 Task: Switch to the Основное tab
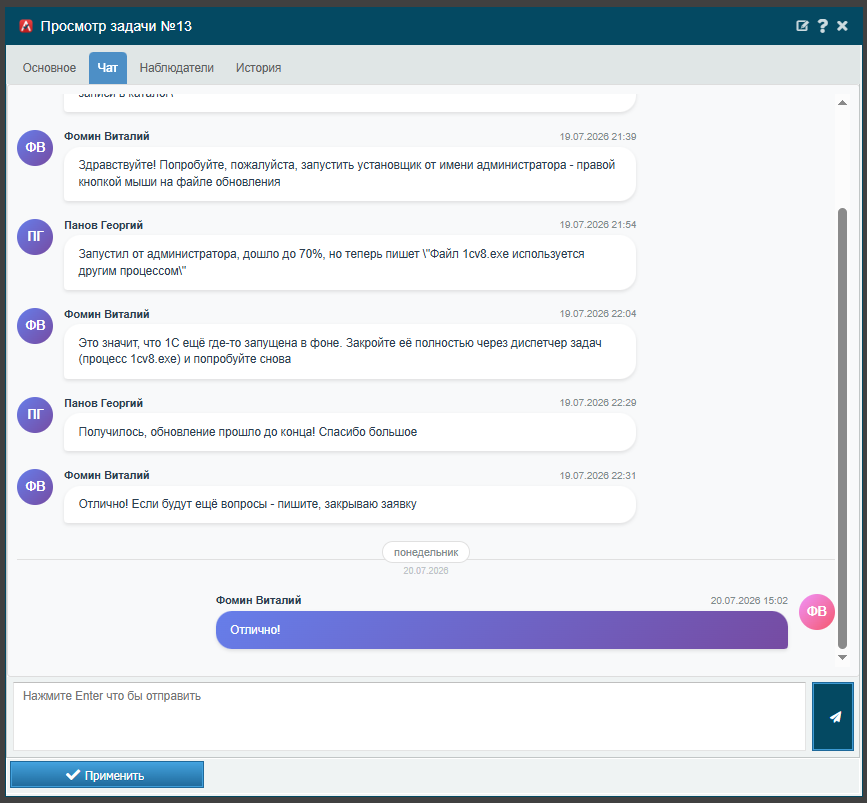49,68
